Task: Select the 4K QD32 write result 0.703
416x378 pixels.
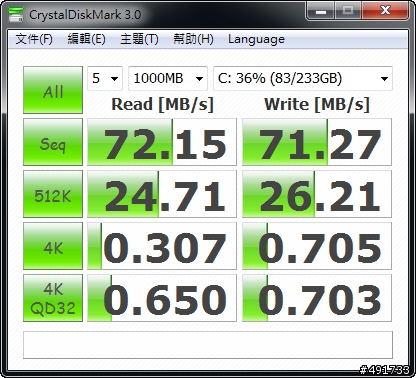Action: (317, 298)
